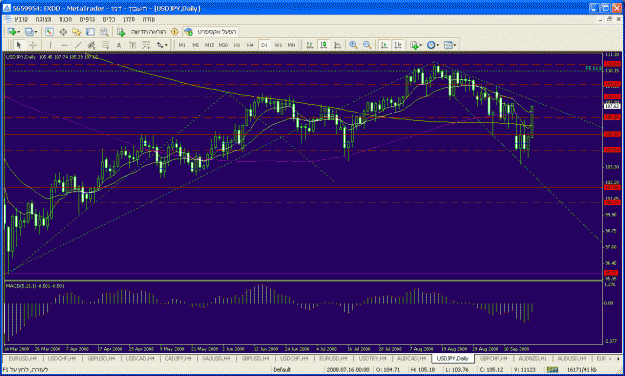Switch to the AUDUSD,H4 chart tab
This screenshot has height=376, width=625.
coord(572,359)
